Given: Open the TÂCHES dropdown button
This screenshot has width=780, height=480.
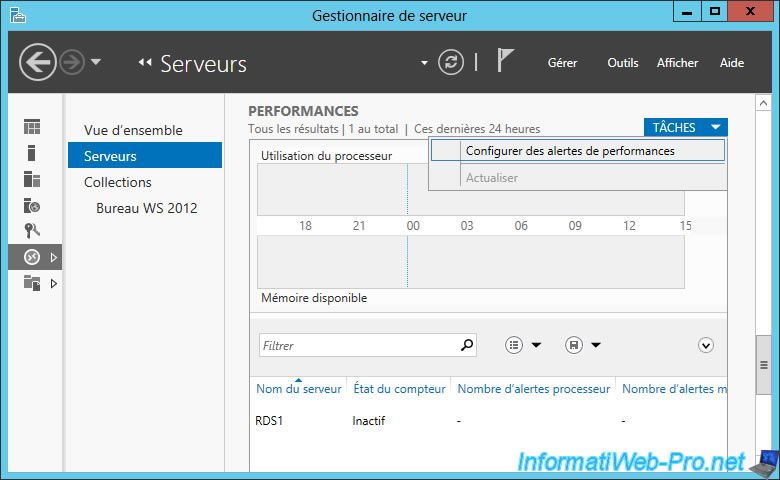Looking at the screenshot, I should coord(685,127).
